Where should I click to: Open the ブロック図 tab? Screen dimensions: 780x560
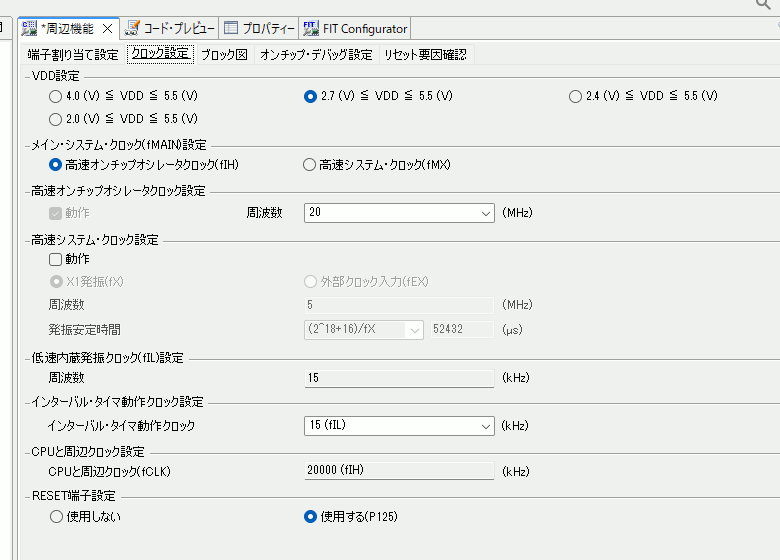224,54
